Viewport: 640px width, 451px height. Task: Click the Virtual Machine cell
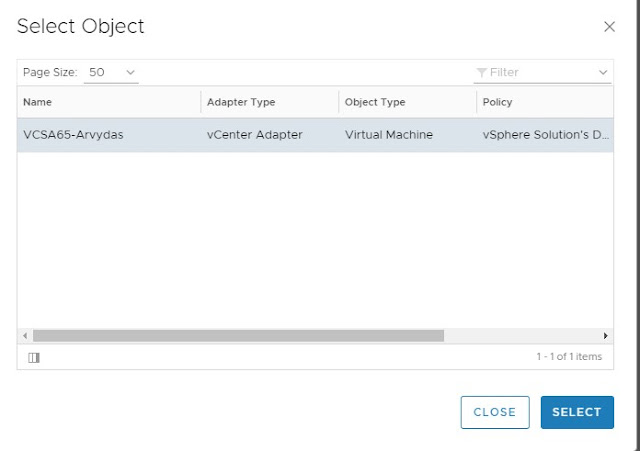(389, 134)
